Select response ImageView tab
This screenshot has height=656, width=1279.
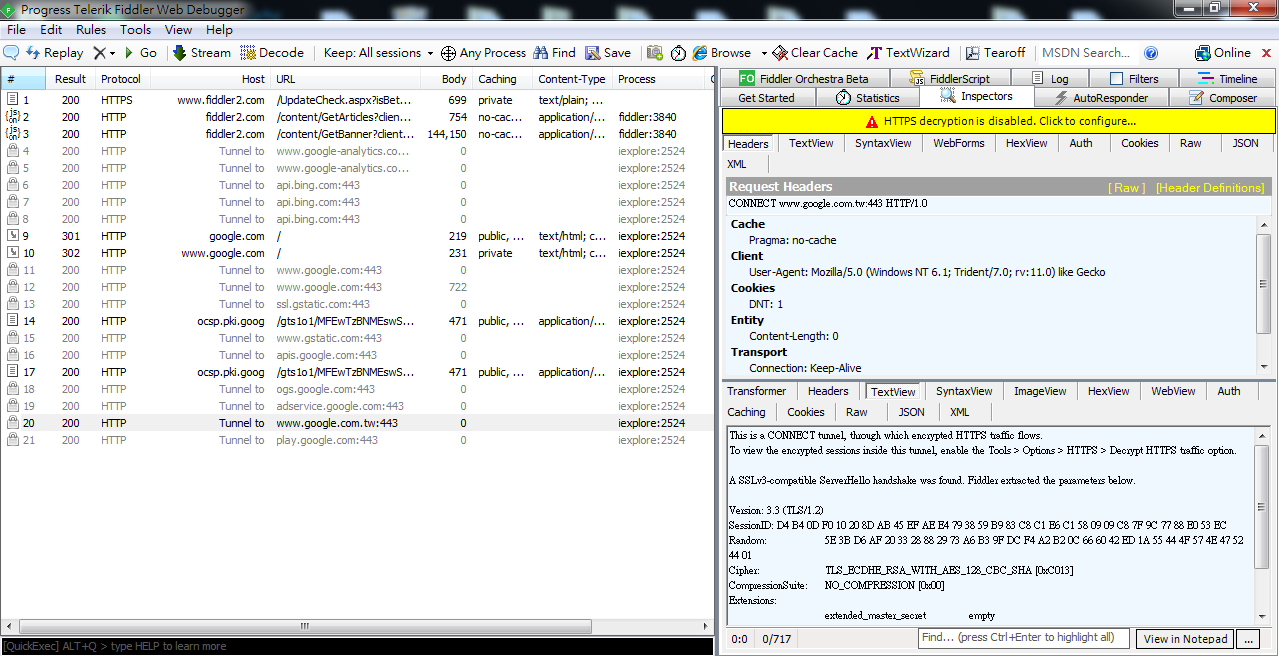pos(1040,391)
